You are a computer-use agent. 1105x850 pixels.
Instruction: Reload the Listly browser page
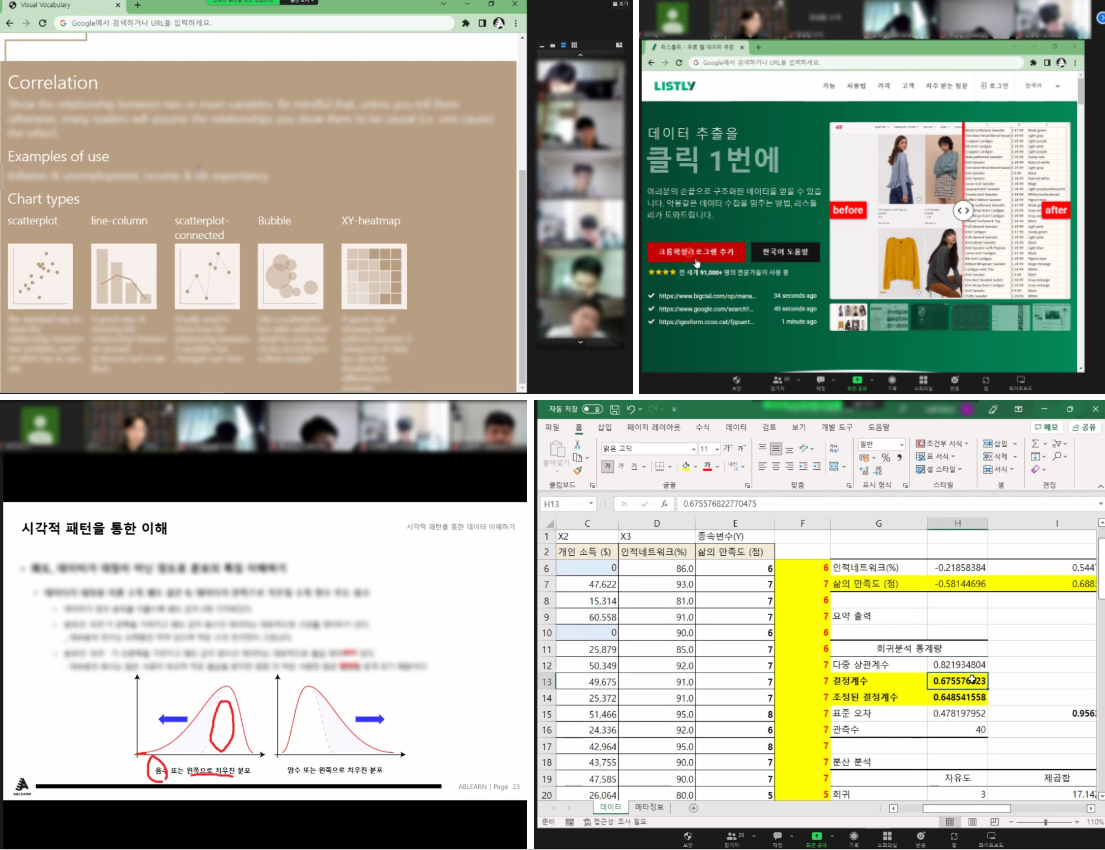pyautogui.click(x=679, y=63)
